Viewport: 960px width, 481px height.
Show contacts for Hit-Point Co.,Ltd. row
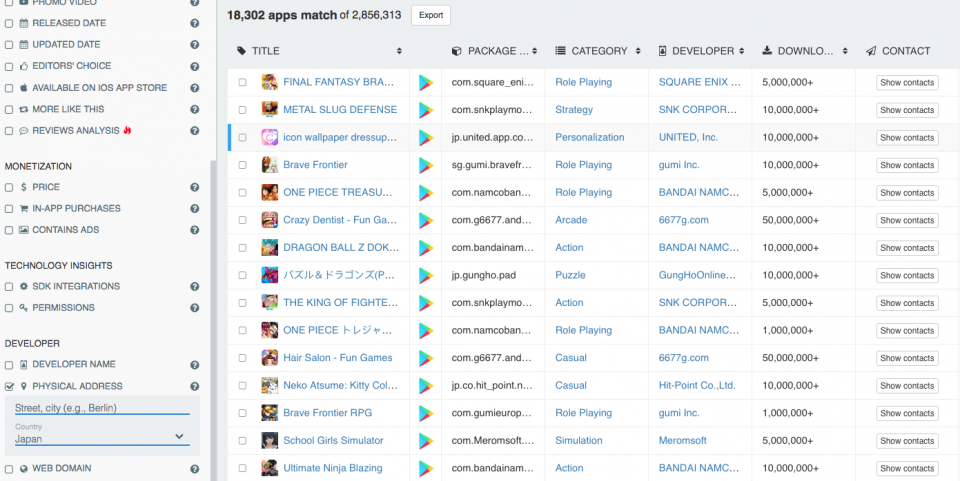point(907,386)
